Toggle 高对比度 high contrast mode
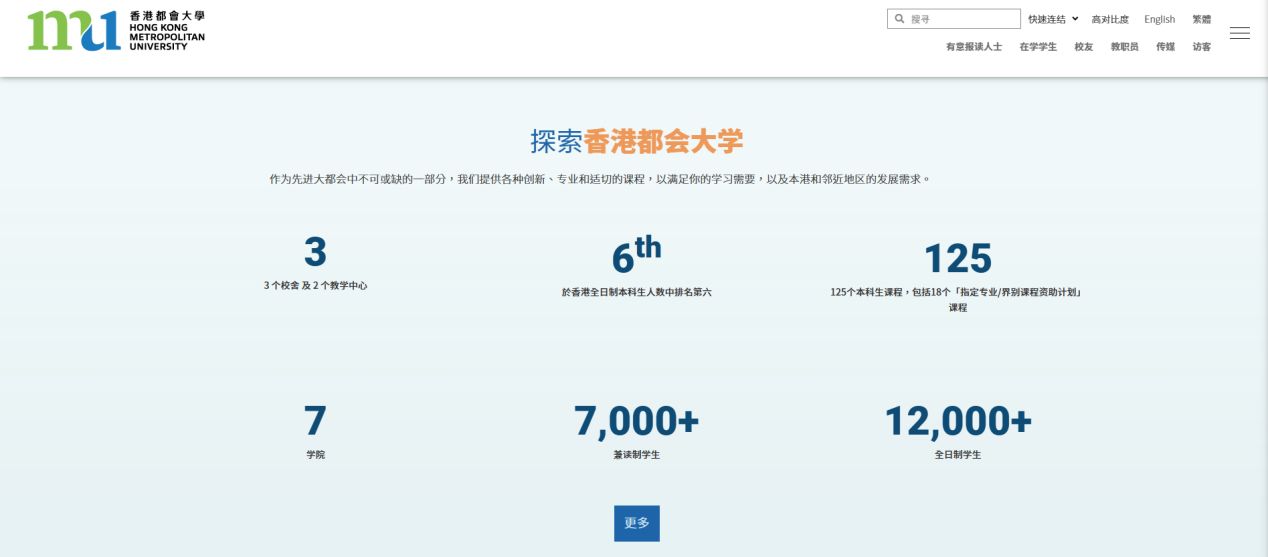This screenshot has height=557, width=1268. click(1110, 19)
